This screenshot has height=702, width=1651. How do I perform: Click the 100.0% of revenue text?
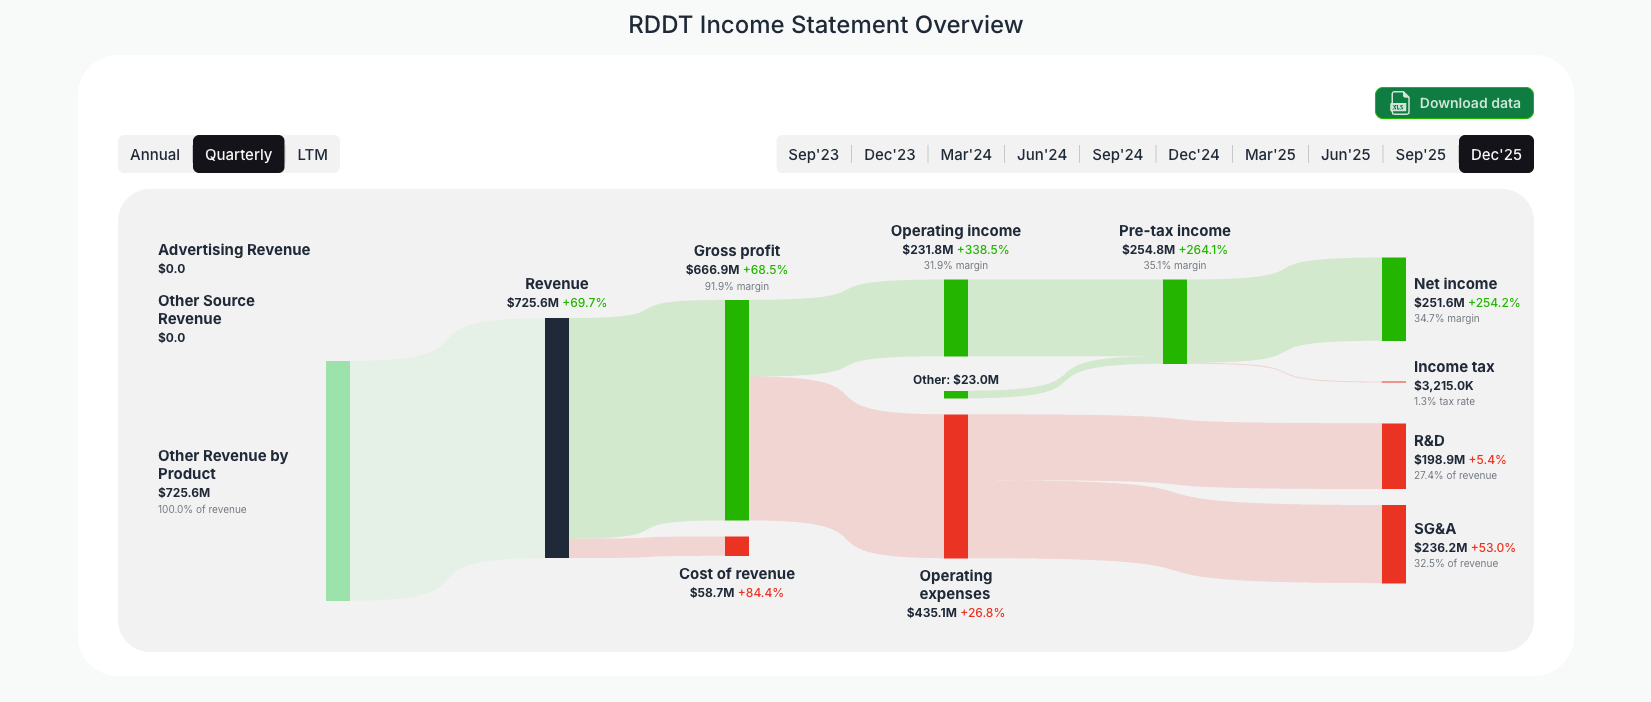(202, 510)
